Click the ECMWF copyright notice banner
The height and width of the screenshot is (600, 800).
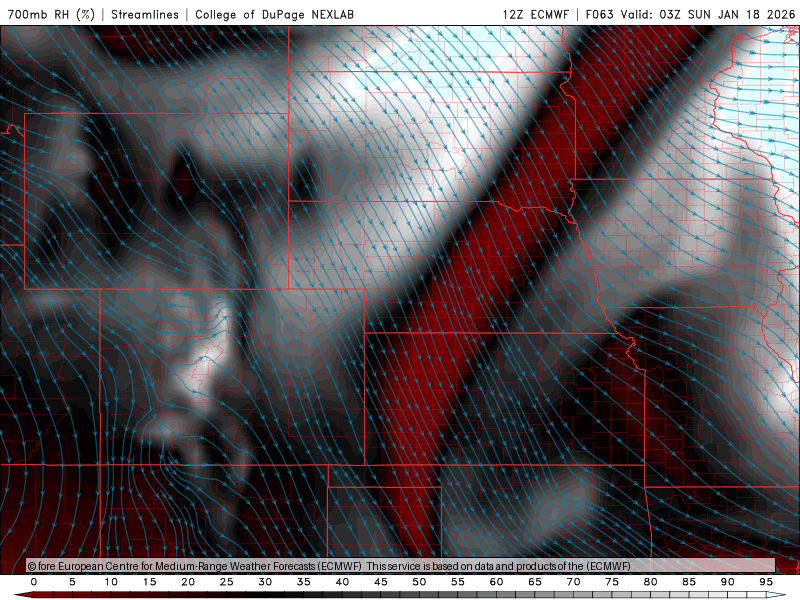(x=401, y=566)
